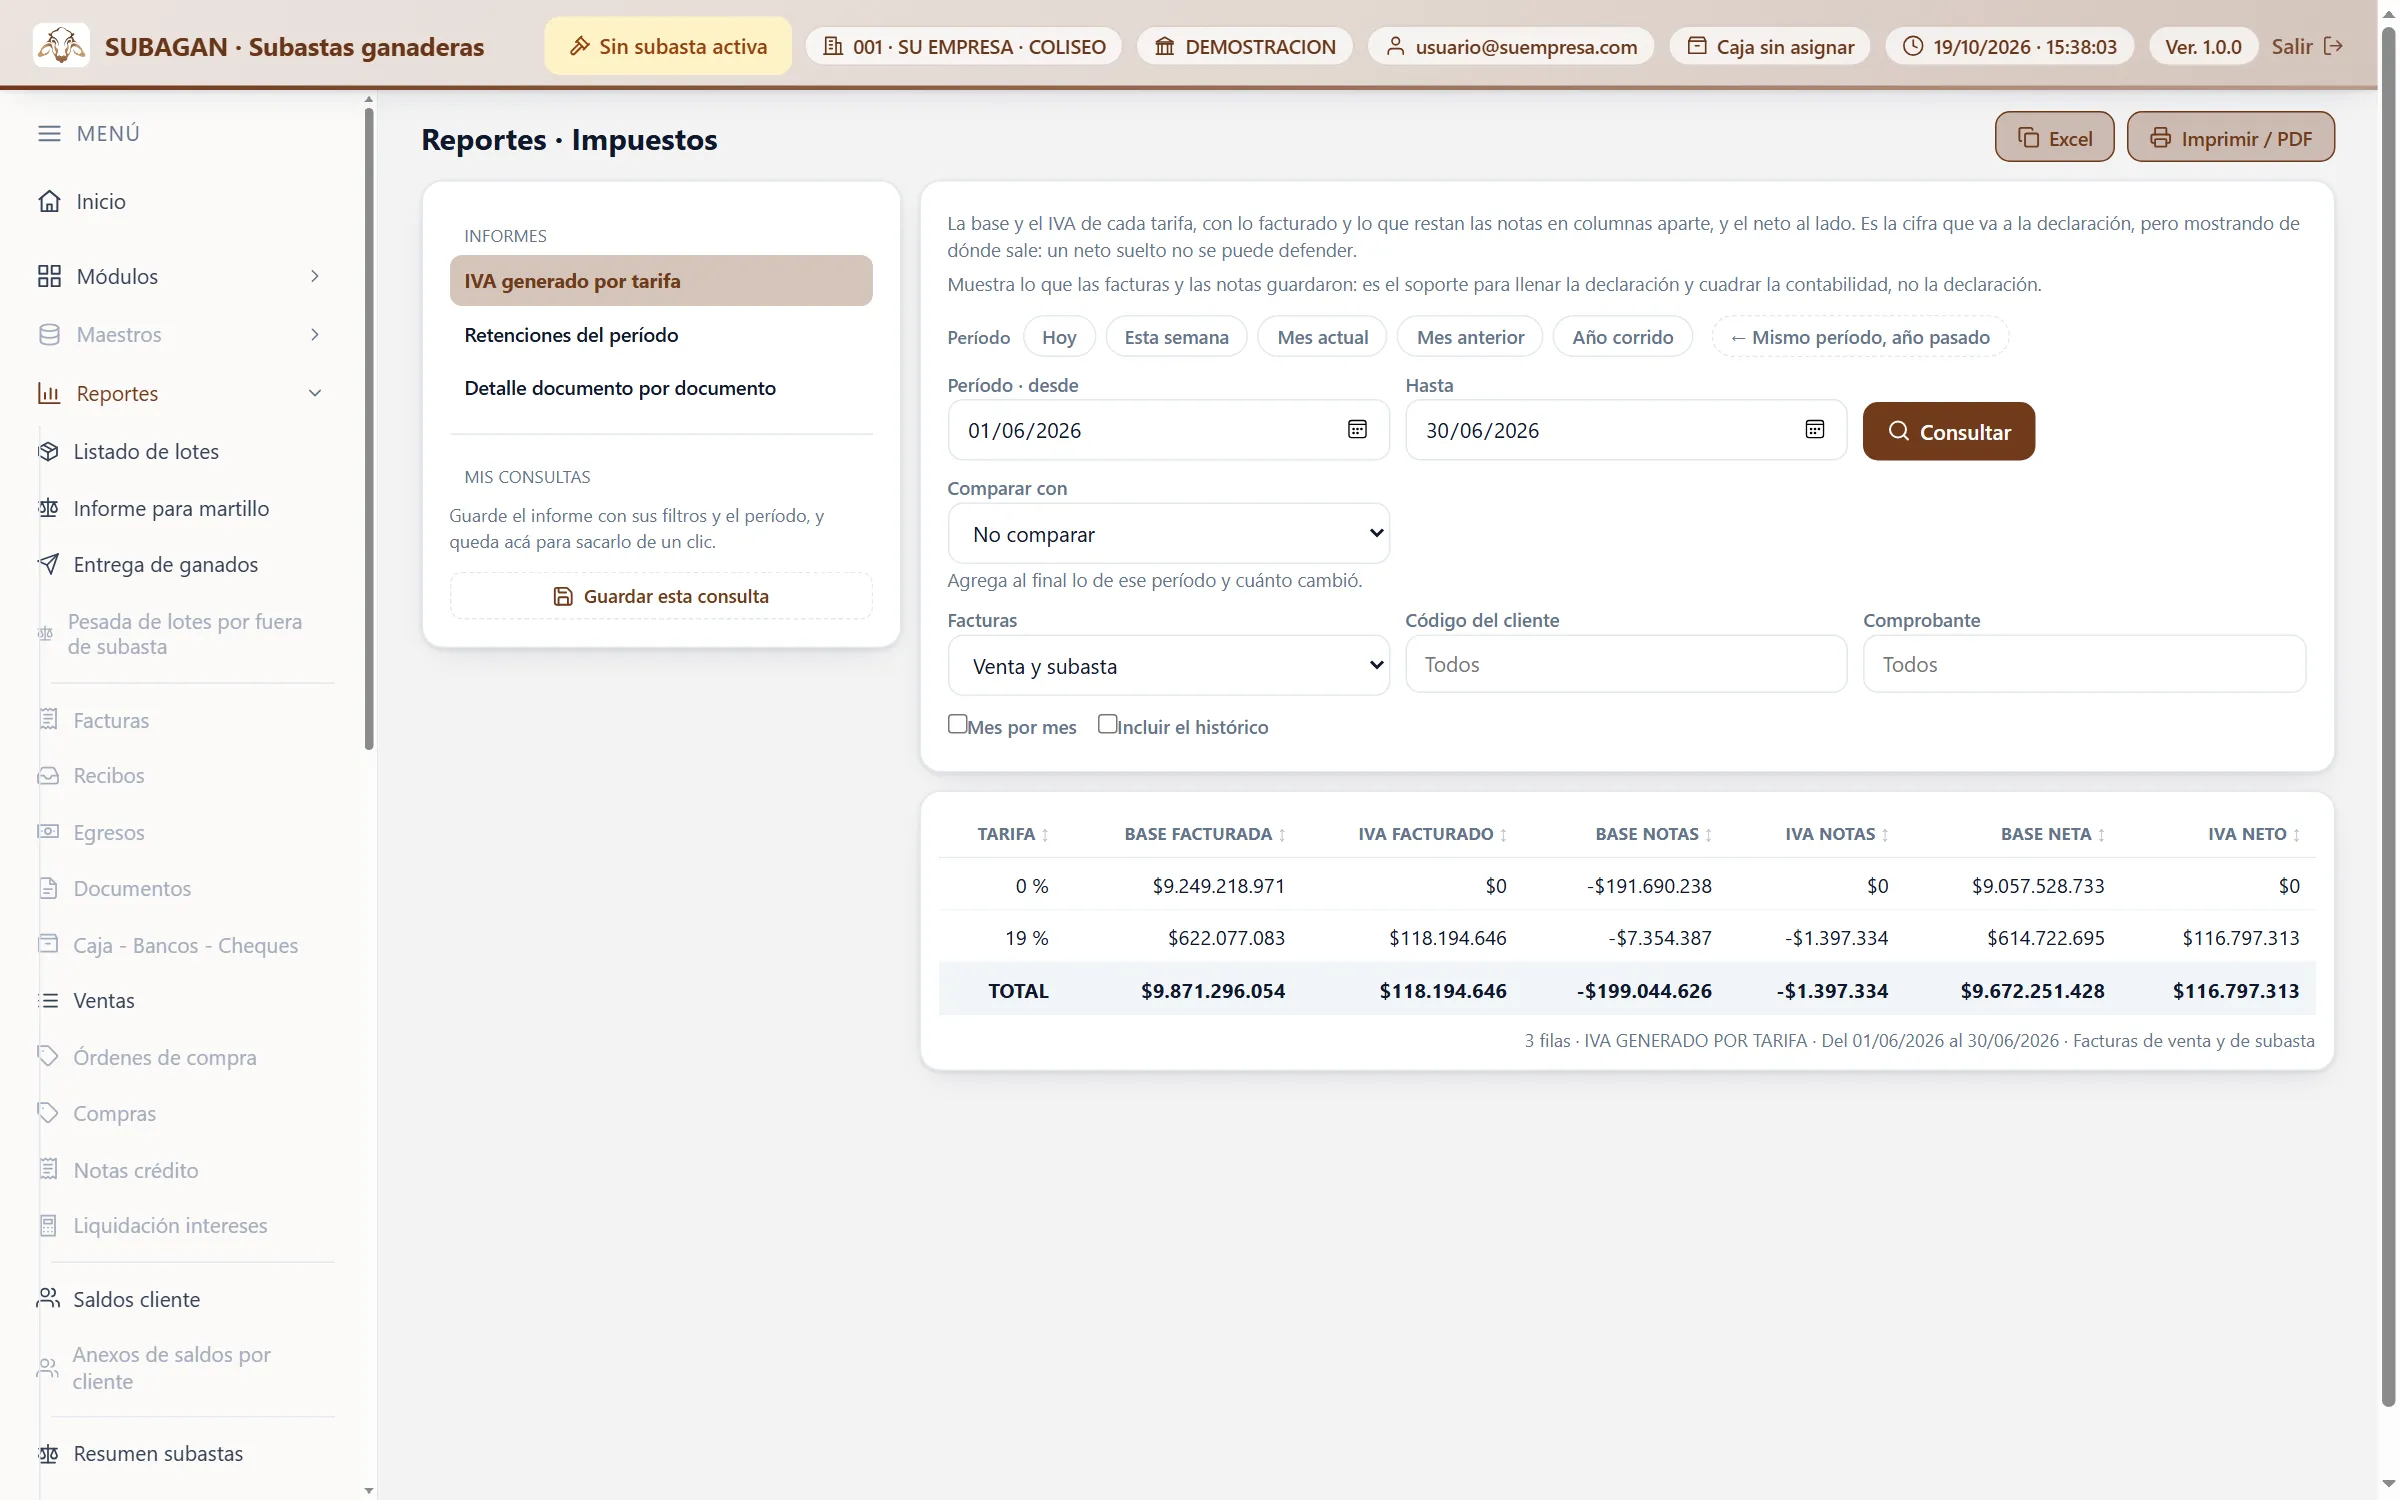Select the Mes anterior period chip

pyautogui.click(x=1470, y=337)
